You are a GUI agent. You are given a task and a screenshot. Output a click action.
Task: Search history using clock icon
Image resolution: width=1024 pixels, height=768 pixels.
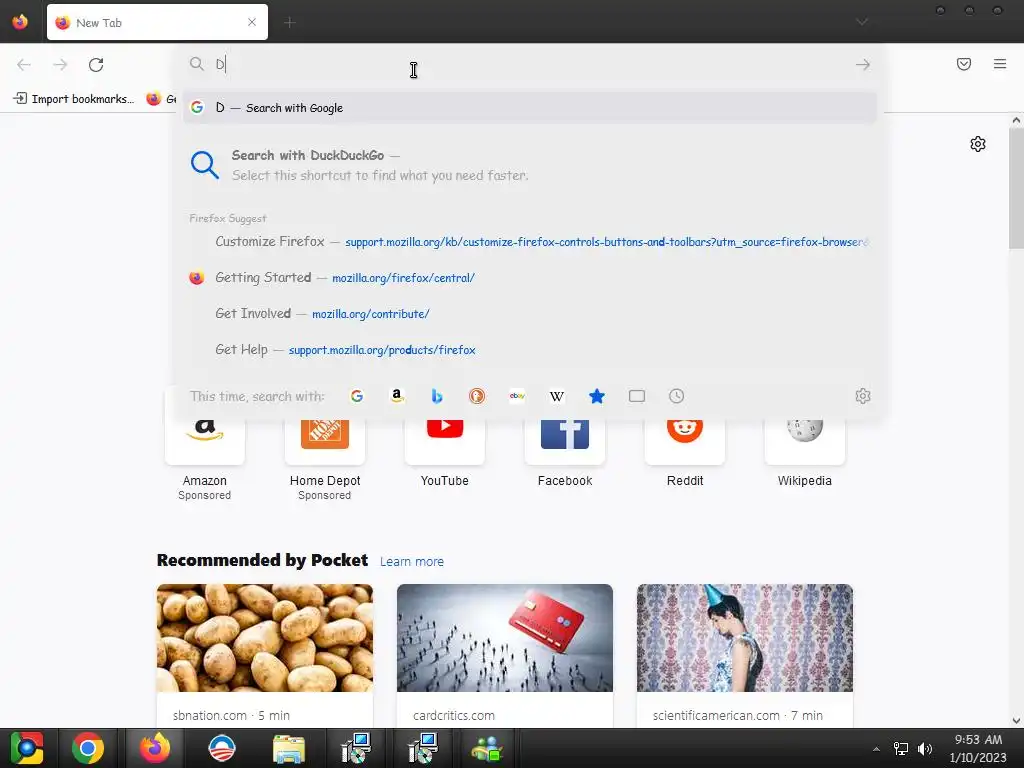(677, 396)
